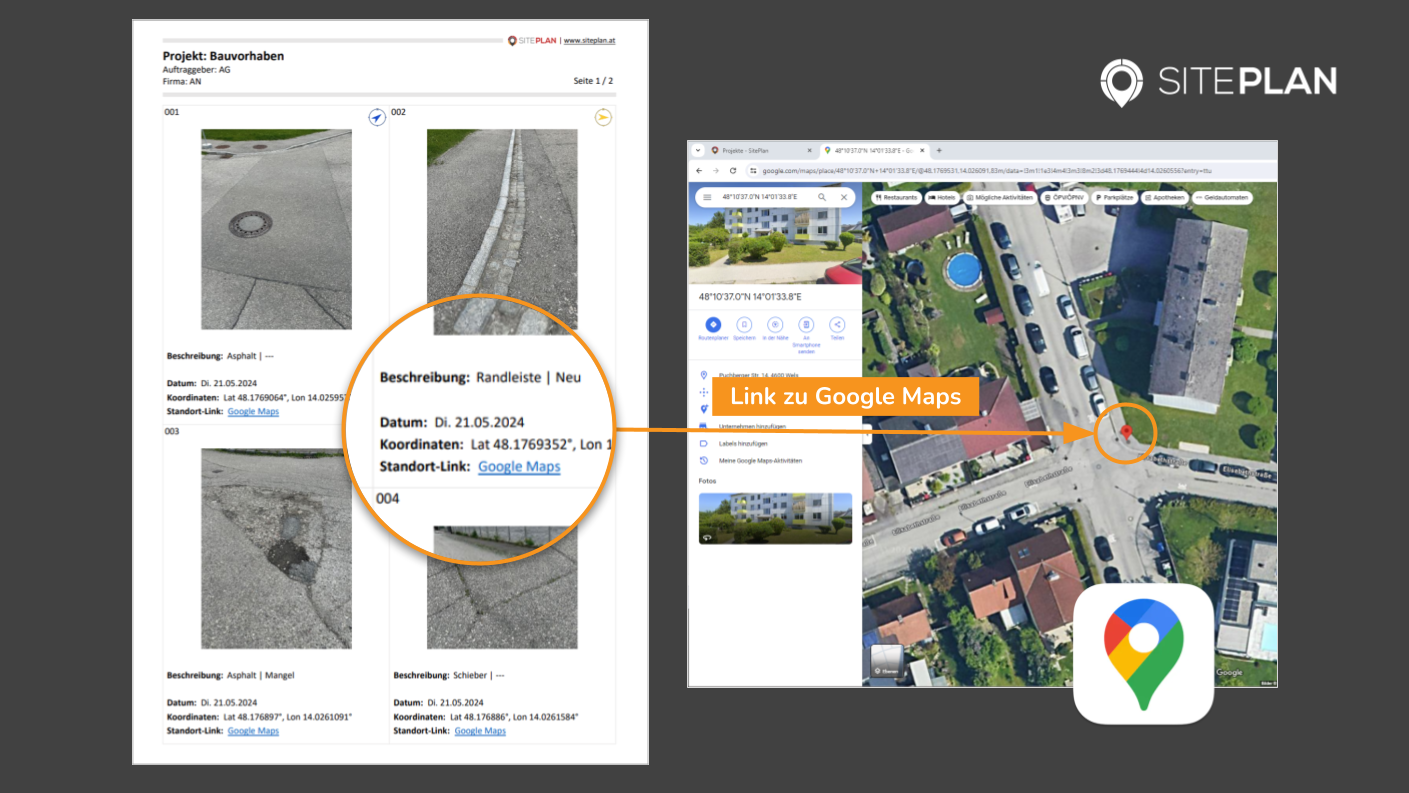Click the browser forward arrow

coord(716,170)
